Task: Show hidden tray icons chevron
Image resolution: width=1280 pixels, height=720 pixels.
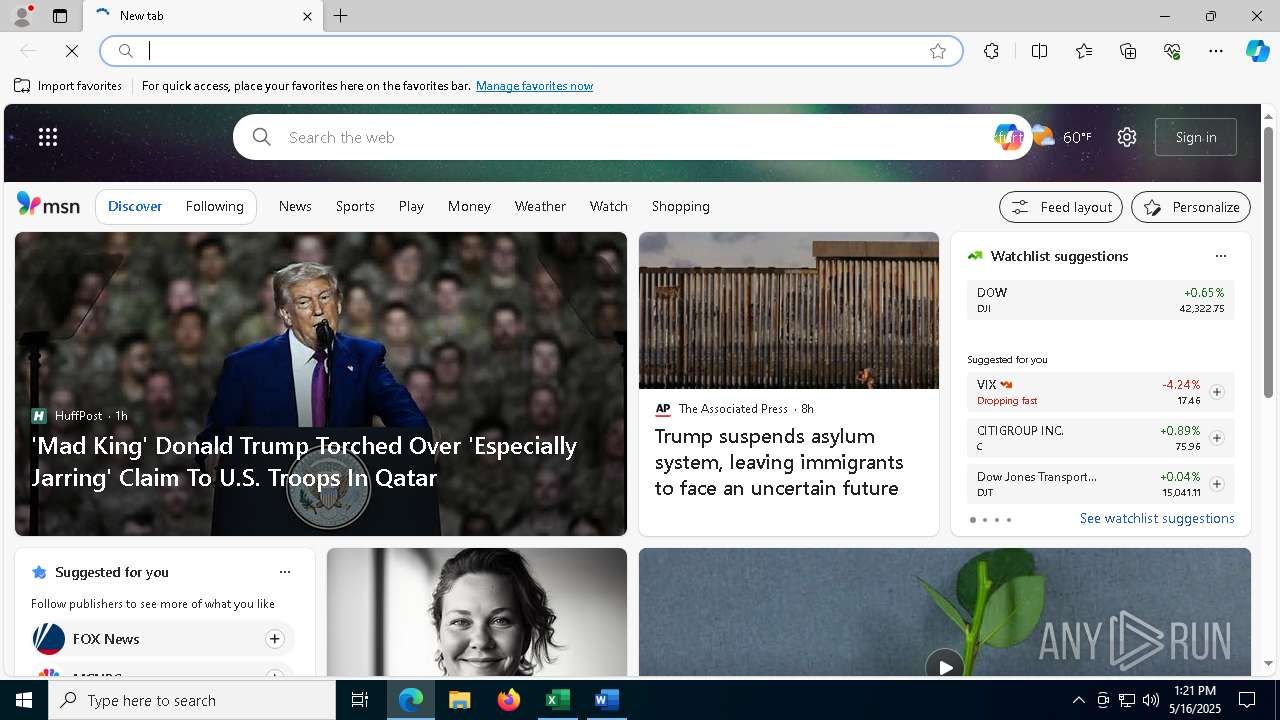Action: (x=1078, y=700)
